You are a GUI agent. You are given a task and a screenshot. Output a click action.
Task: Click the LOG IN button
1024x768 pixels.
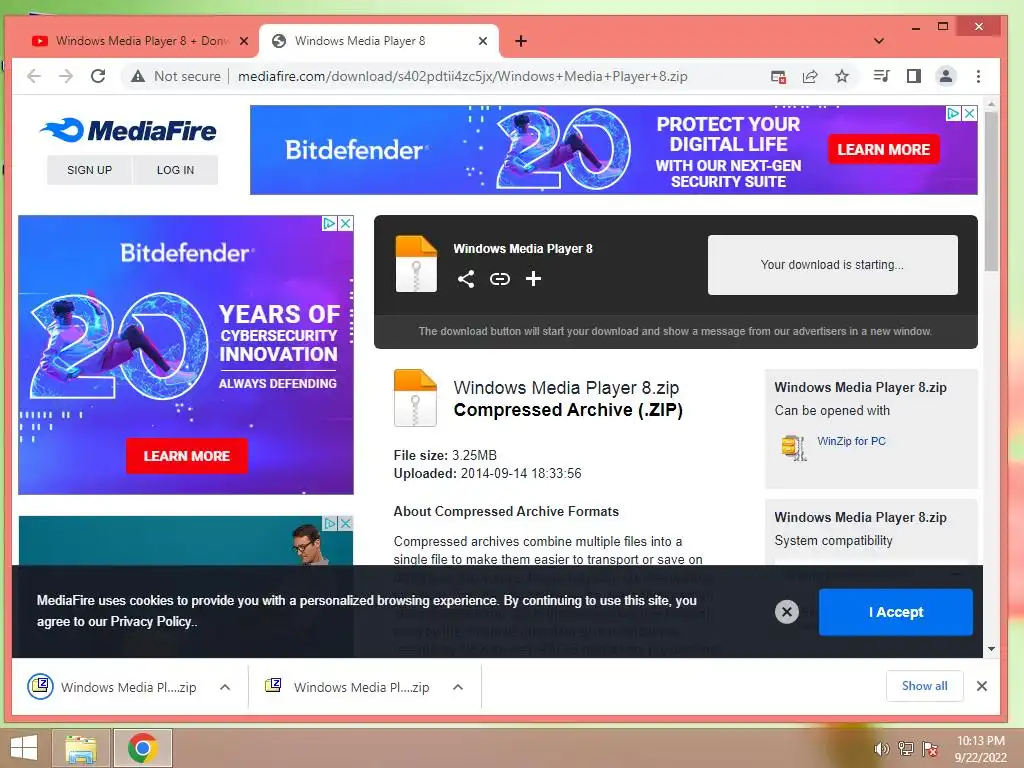[x=175, y=170]
